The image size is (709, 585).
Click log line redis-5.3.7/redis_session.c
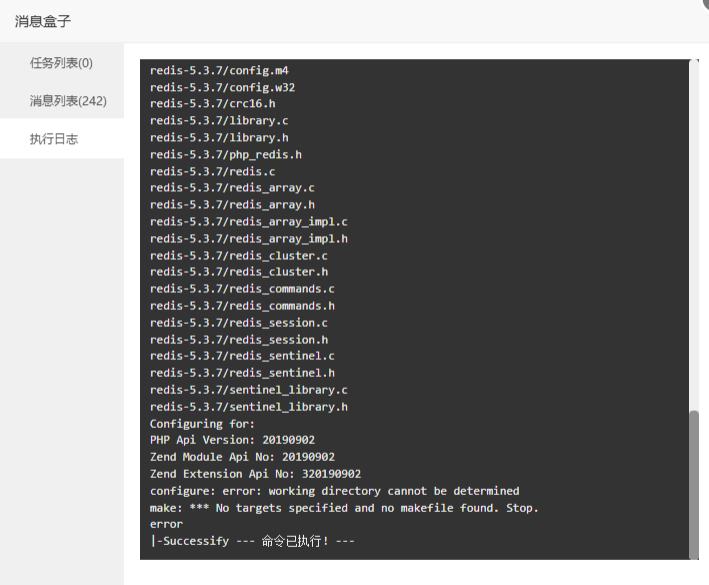point(239,323)
